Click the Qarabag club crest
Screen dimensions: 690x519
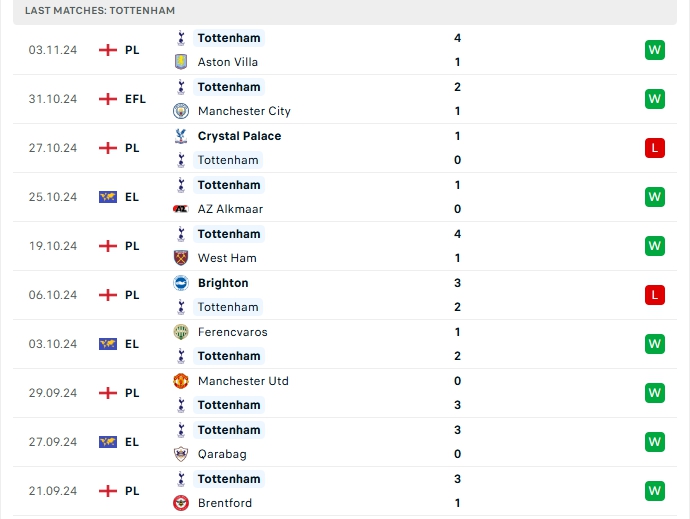(x=181, y=454)
